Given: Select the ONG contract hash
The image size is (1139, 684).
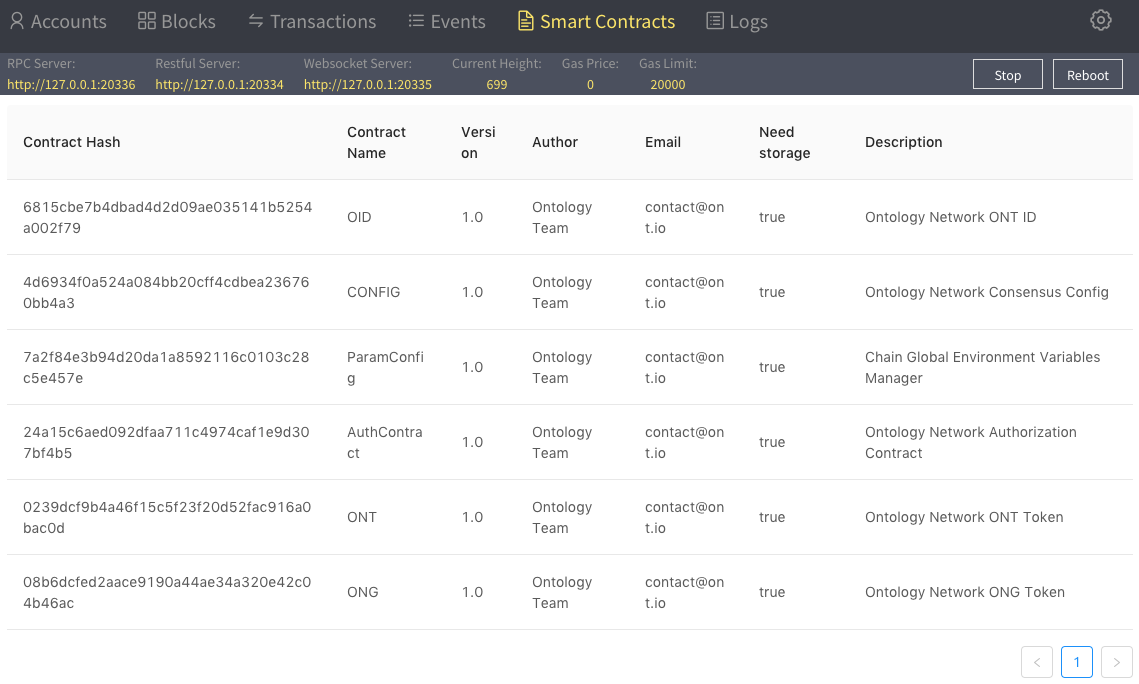Looking at the screenshot, I should tap(167, 592).
